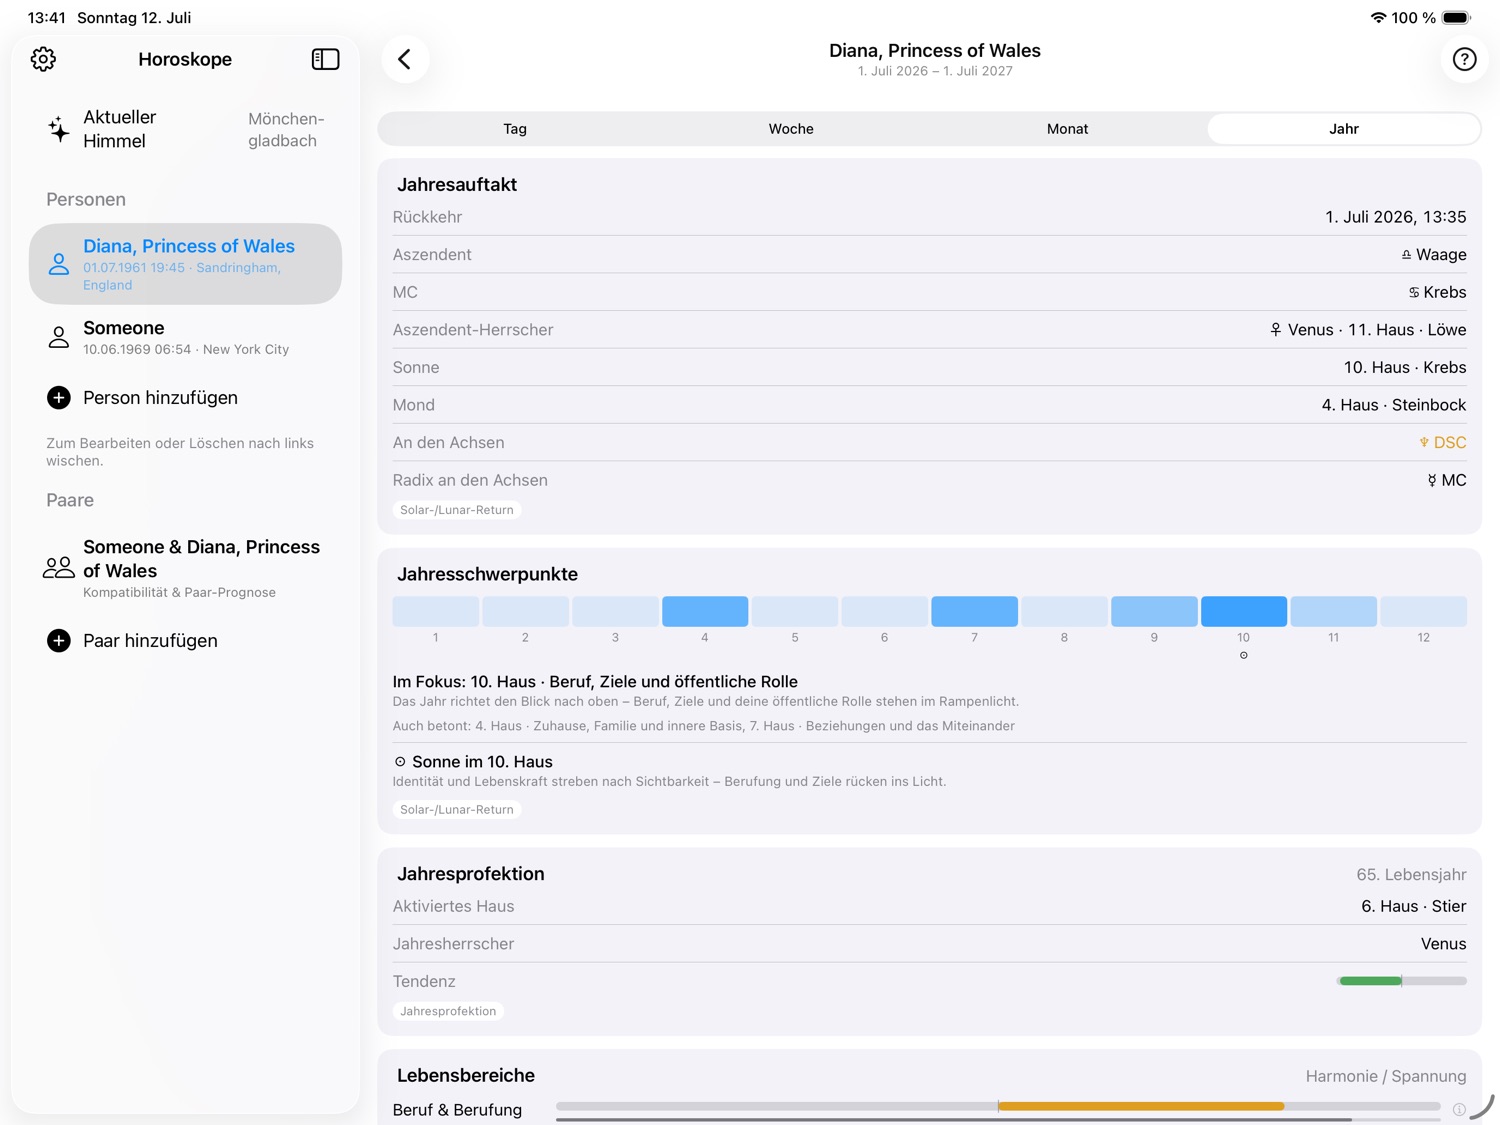The width and height of the screenshot is (1500, 1125).
Task: Select house 10 bar in Jahresschwerpunkte
Action: pos(1244,611)
